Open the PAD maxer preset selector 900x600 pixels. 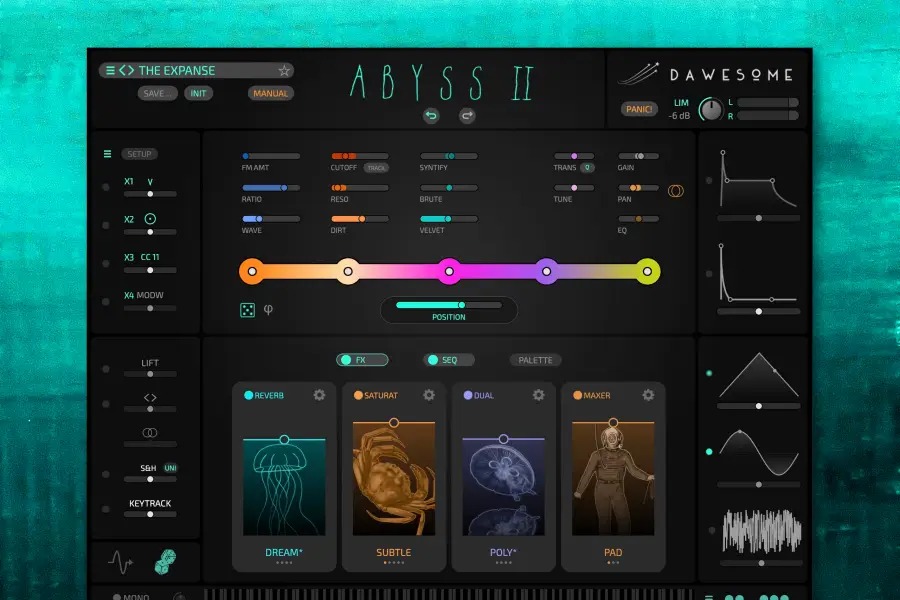click(613, 552)
